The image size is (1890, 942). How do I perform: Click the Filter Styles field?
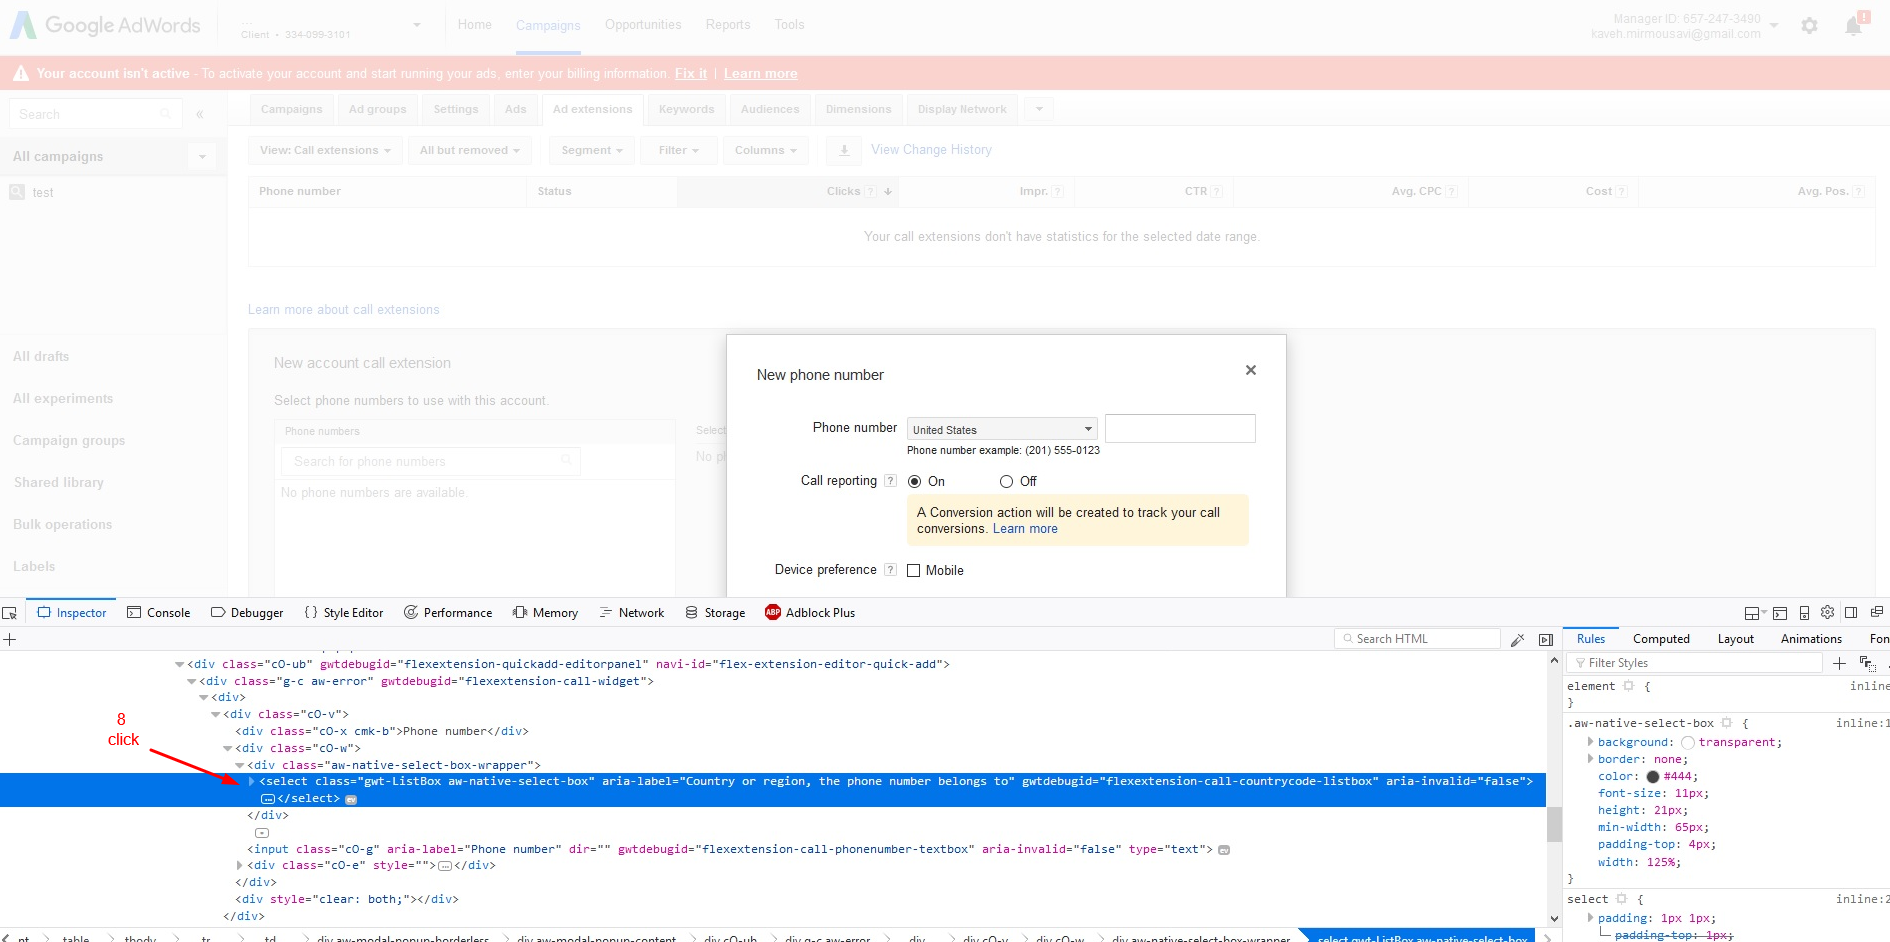(1695, 663)
